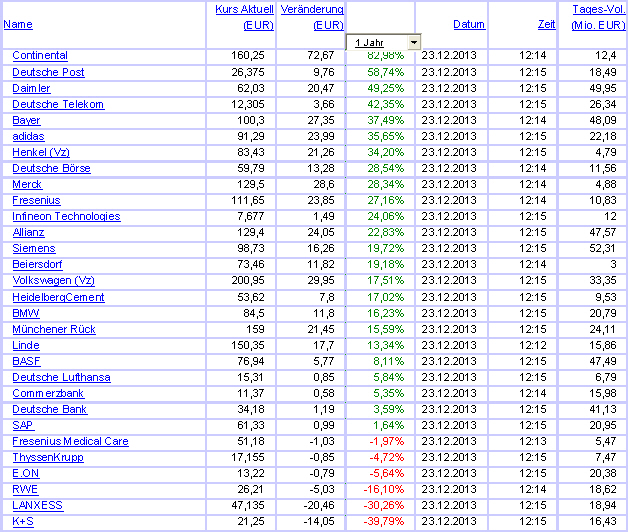Sort by Datum column header

pos(469,25)
